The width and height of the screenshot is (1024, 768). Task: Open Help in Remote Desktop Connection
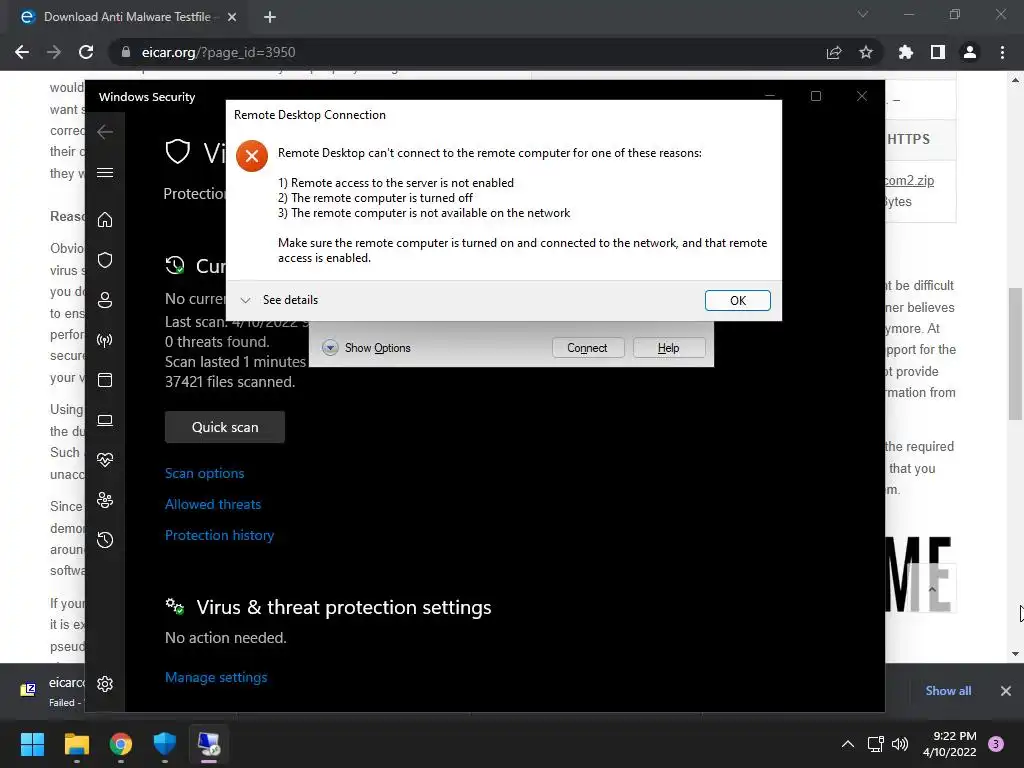click(668, 347)
